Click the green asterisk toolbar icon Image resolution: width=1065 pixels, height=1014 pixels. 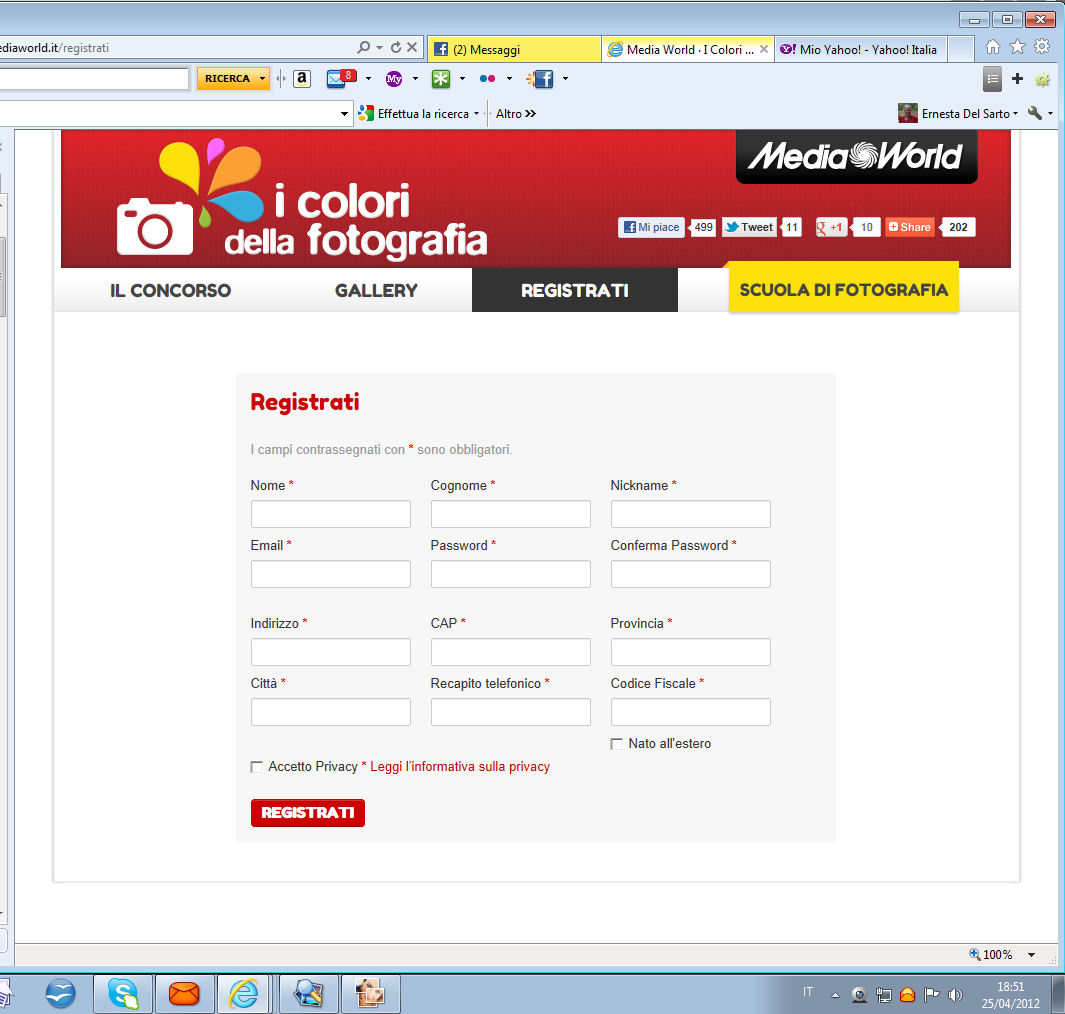point(441,79)
